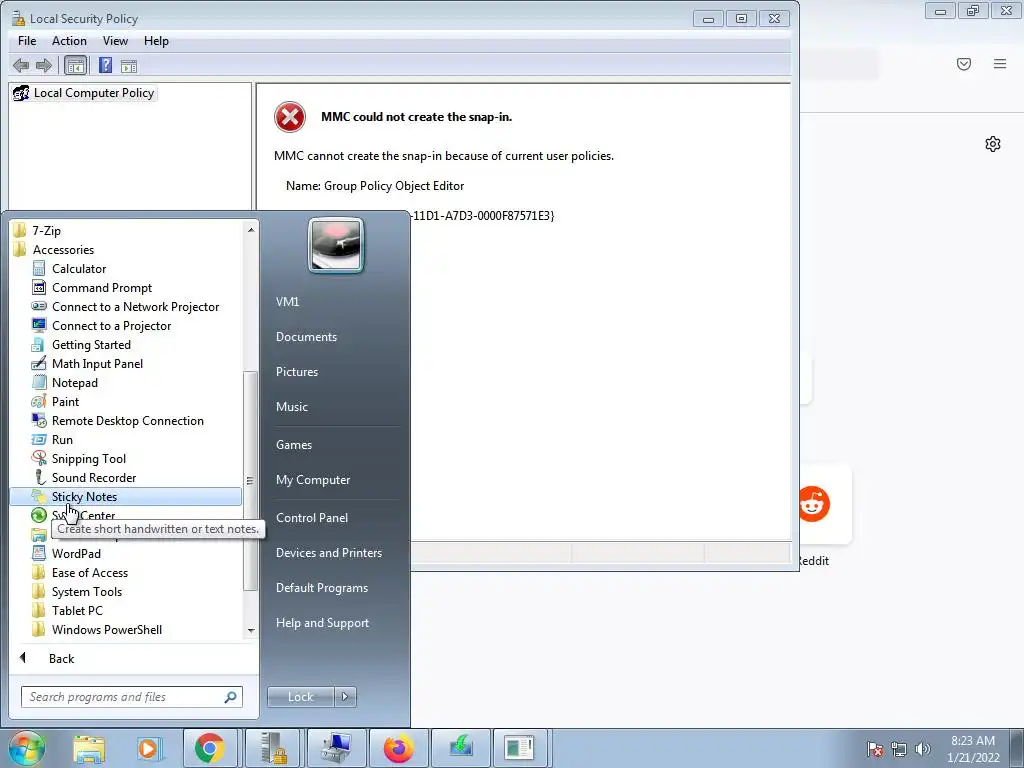The width and height of the screenshot is (1024, 768).
Task: Open Help and Support
Action: pos(322,623)
